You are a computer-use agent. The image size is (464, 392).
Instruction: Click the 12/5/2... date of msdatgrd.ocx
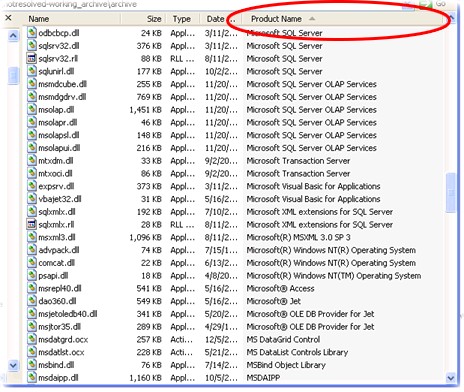pos(221,340)
